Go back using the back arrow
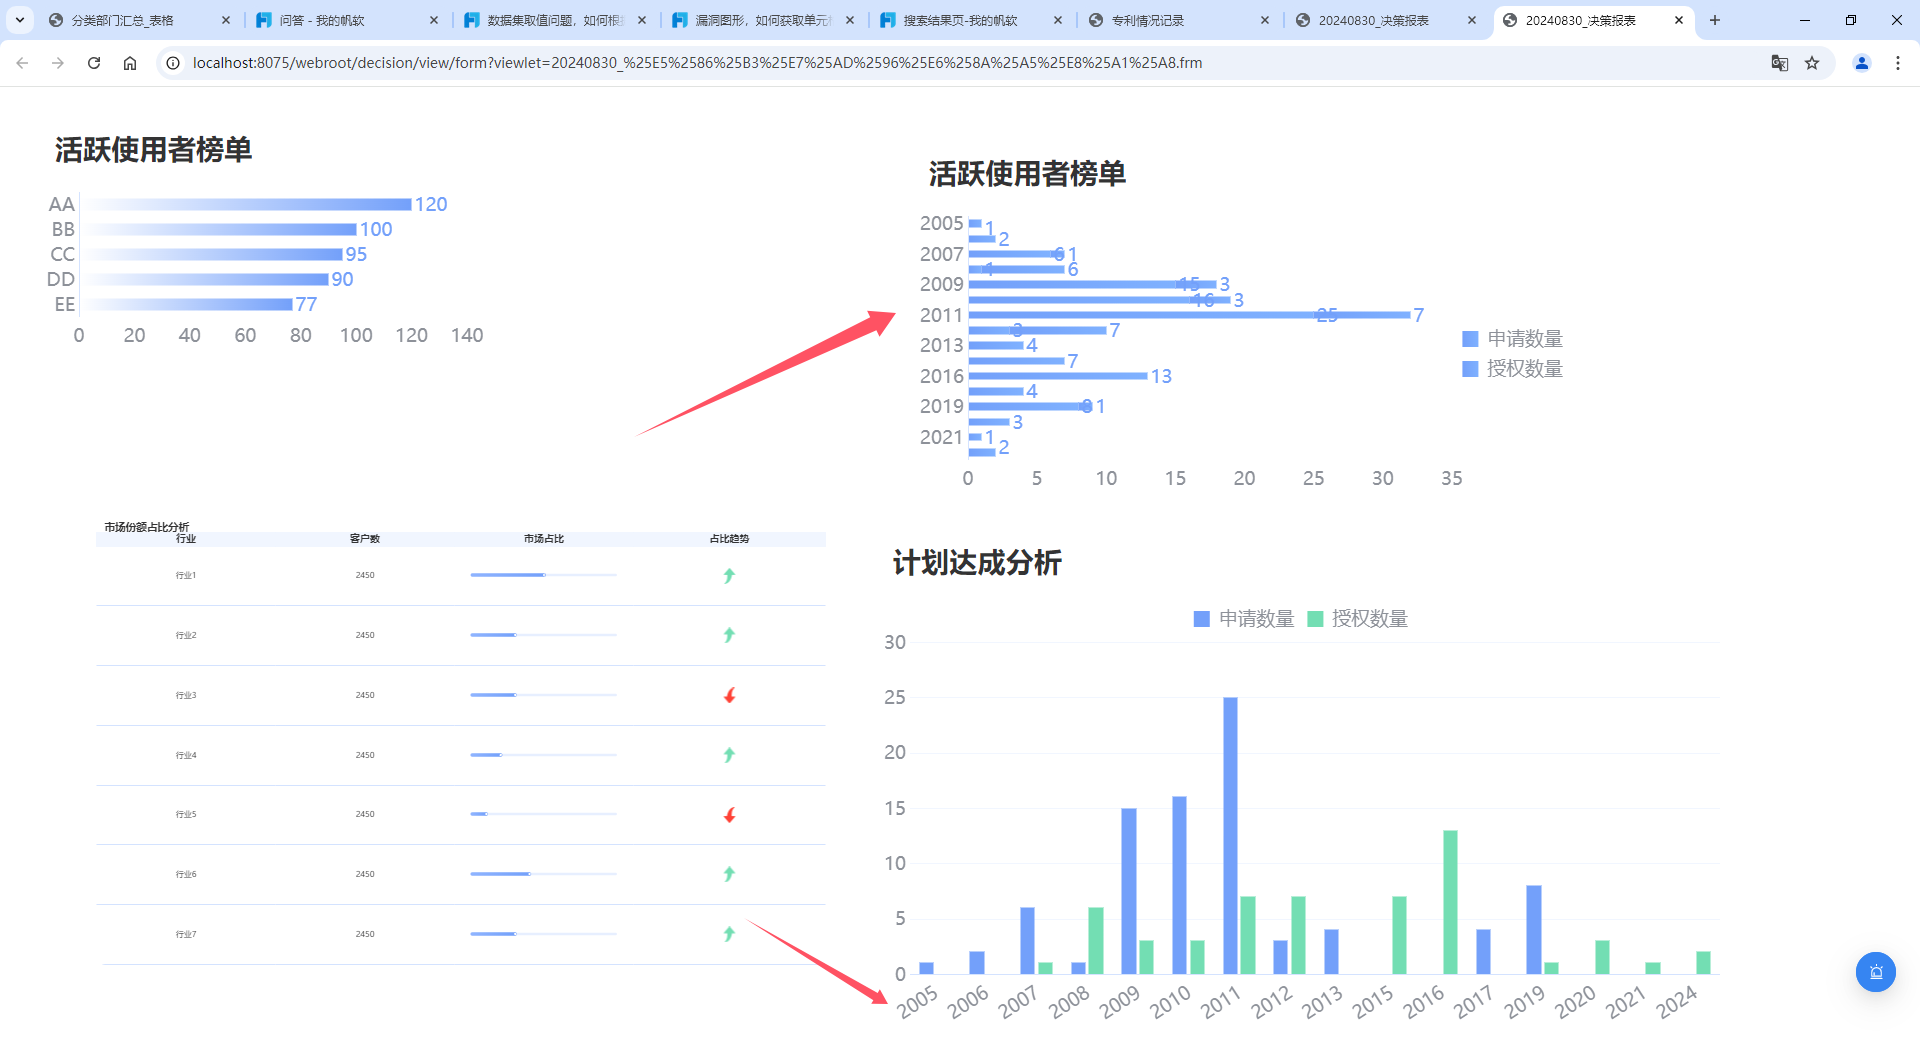 pyautogui.click(x=22, y=63)
